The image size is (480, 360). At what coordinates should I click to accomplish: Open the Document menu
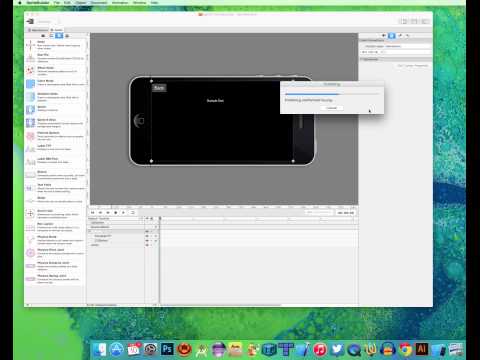coord(99,2)
